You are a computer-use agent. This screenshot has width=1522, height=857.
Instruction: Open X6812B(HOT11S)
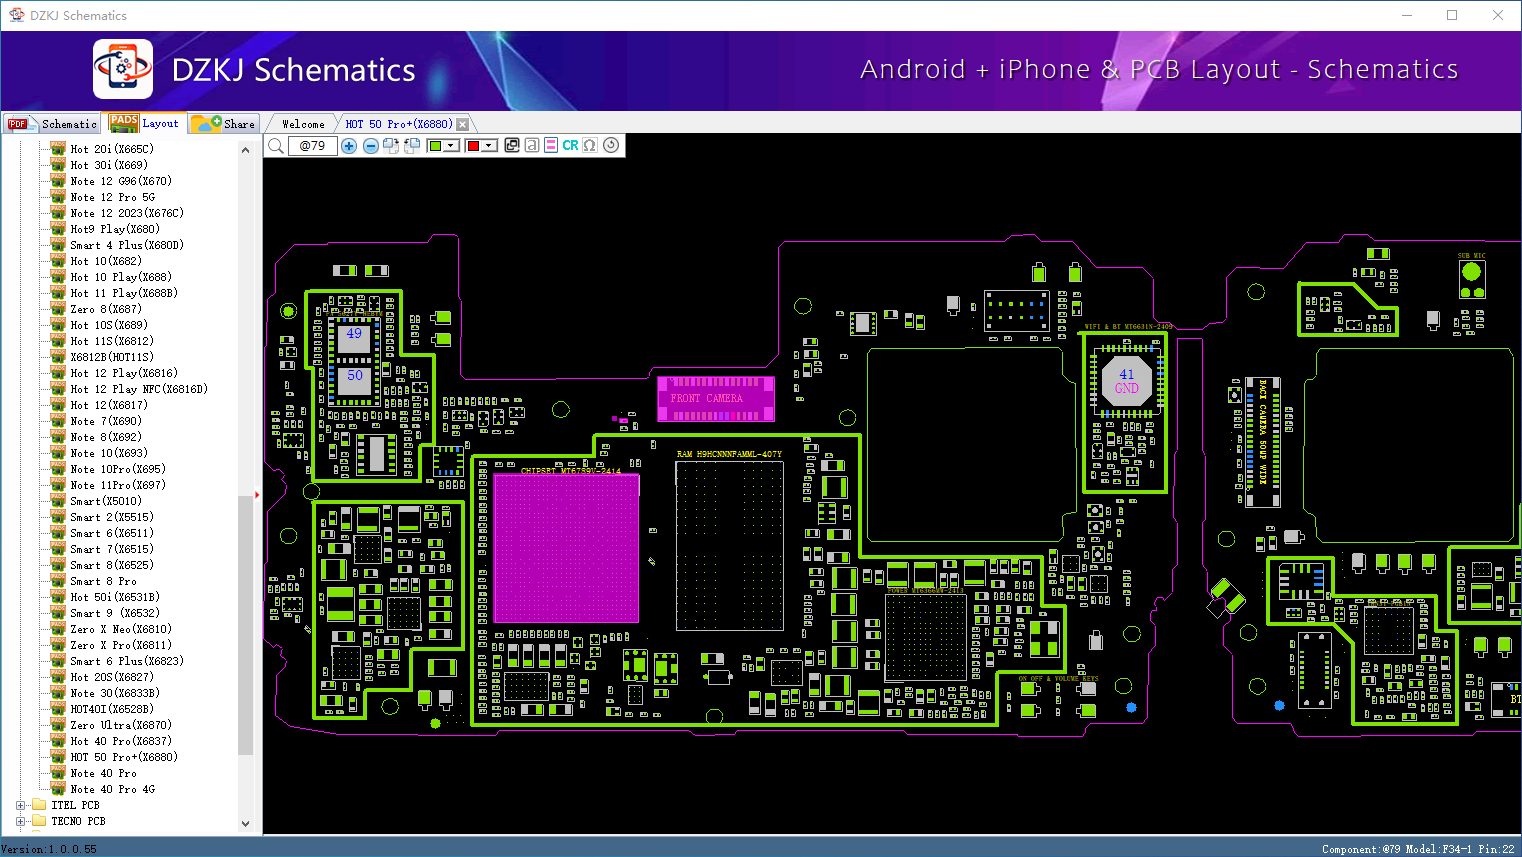click(x=112, y=357)
